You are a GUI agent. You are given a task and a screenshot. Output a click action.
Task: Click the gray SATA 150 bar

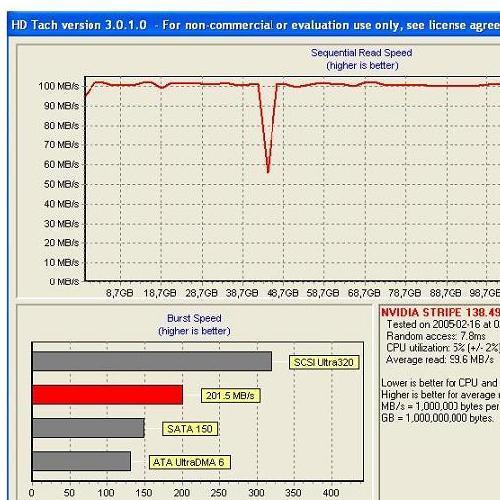coord(89,428)
